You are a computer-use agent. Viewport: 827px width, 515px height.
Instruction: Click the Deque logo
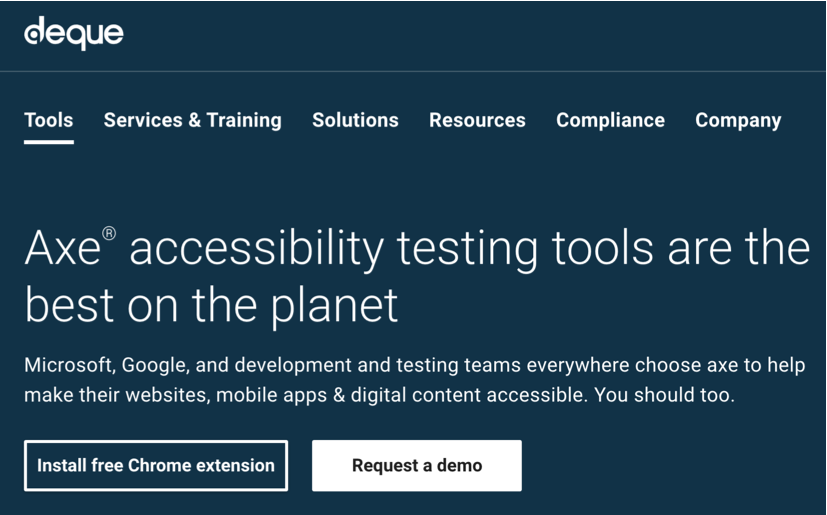[x=74, y=33]
